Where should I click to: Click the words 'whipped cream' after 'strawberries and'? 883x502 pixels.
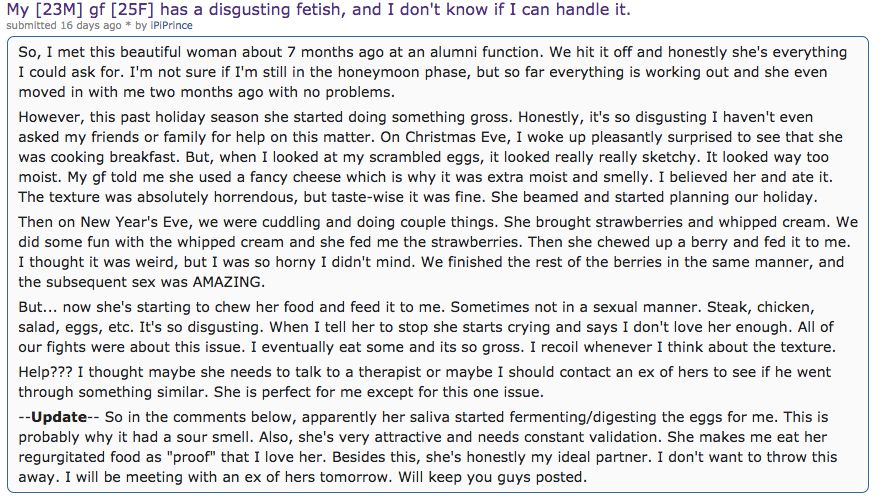click(772, 222)
